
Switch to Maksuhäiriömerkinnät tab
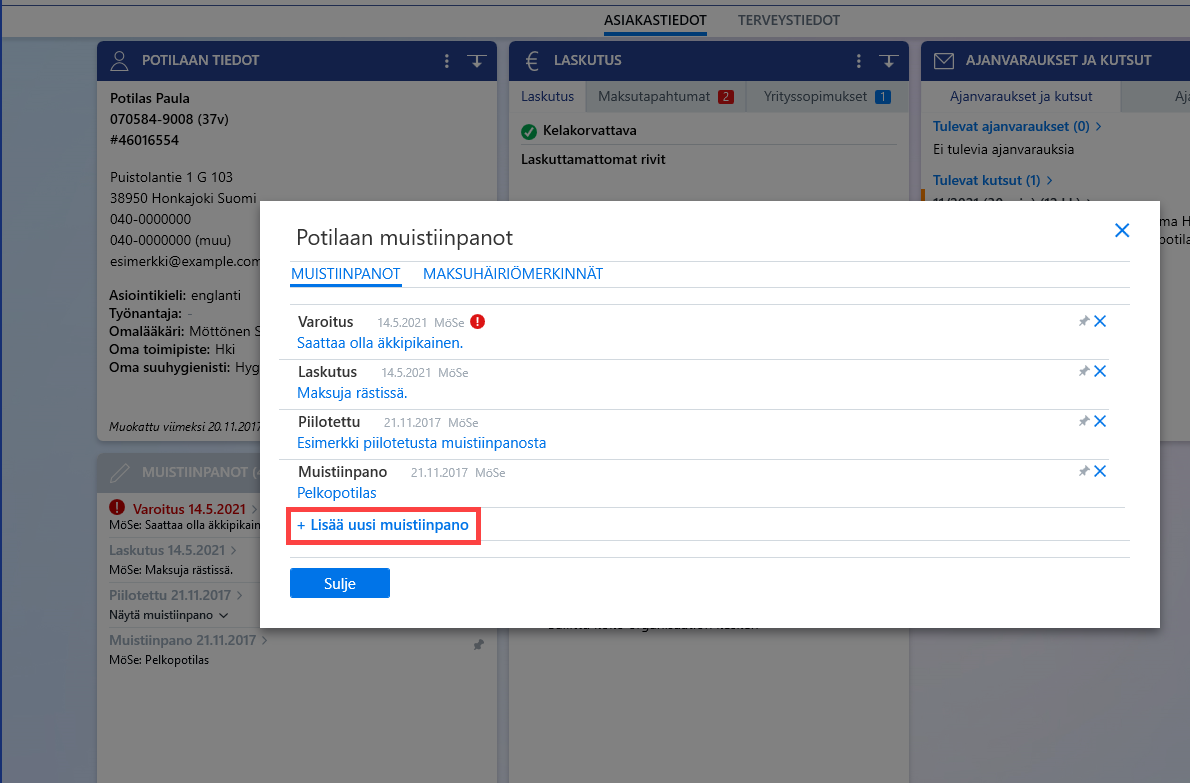click(513, 274)
